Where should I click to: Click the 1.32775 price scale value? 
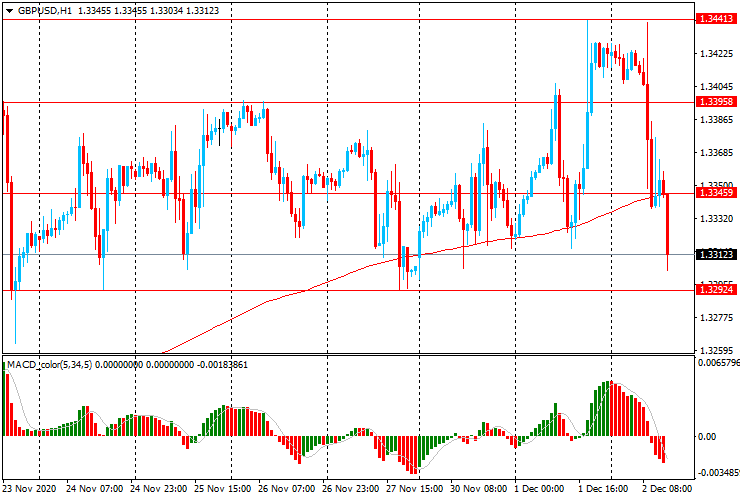point(716,318)
